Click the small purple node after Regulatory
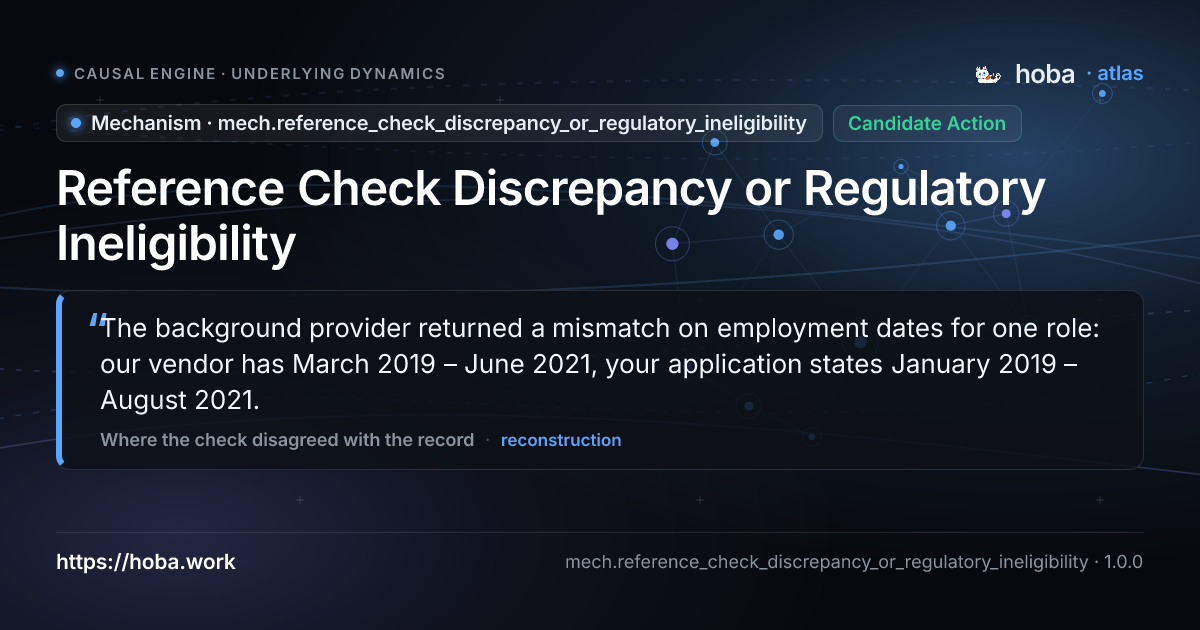This screenshot has height=630, width=1200. 1006,213
